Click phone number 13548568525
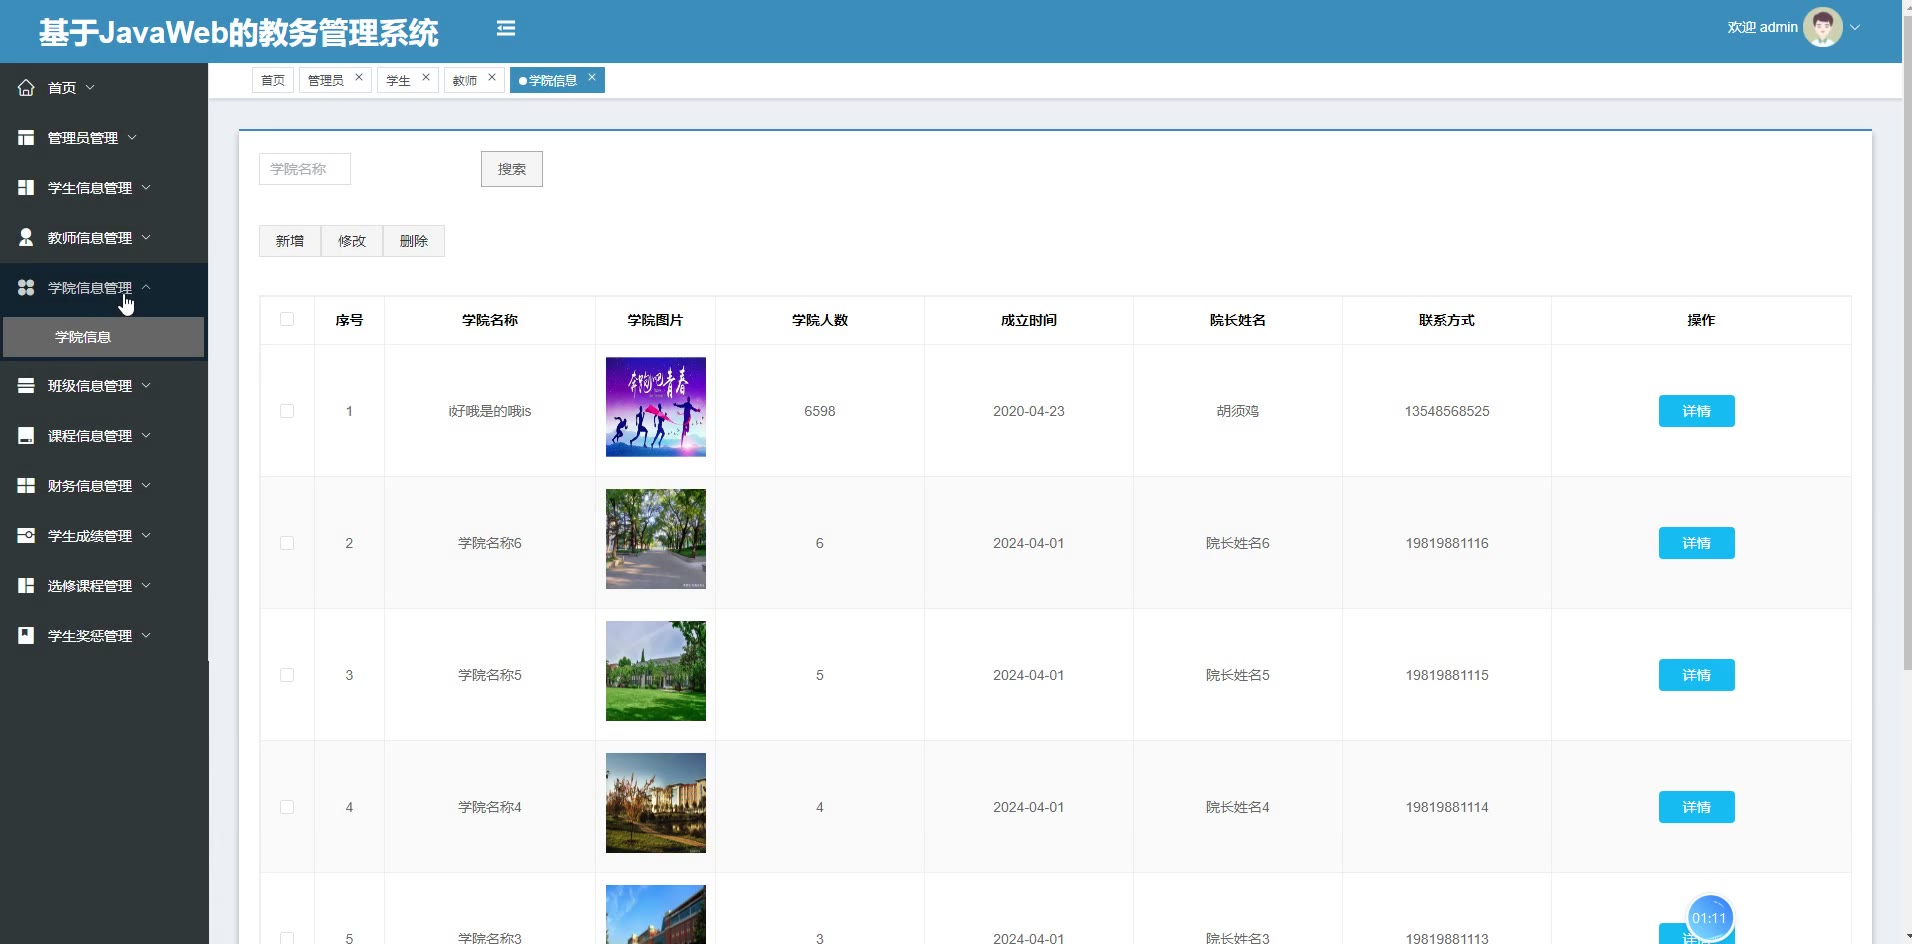Screen dimensions: 1912x944 point(1447,411)
